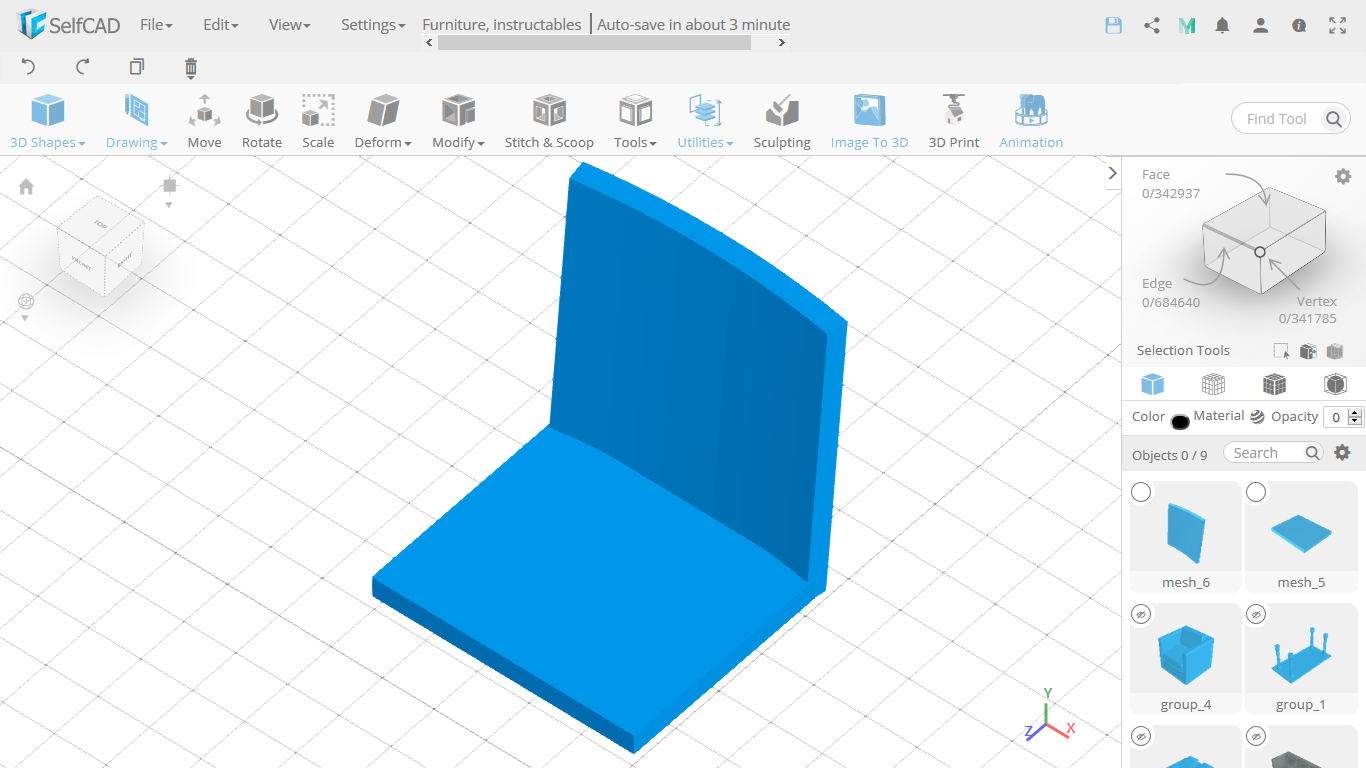Screen dimensions: 1366x768
Task: Reset view with the home icon
Action: click(x=26, y=187)
